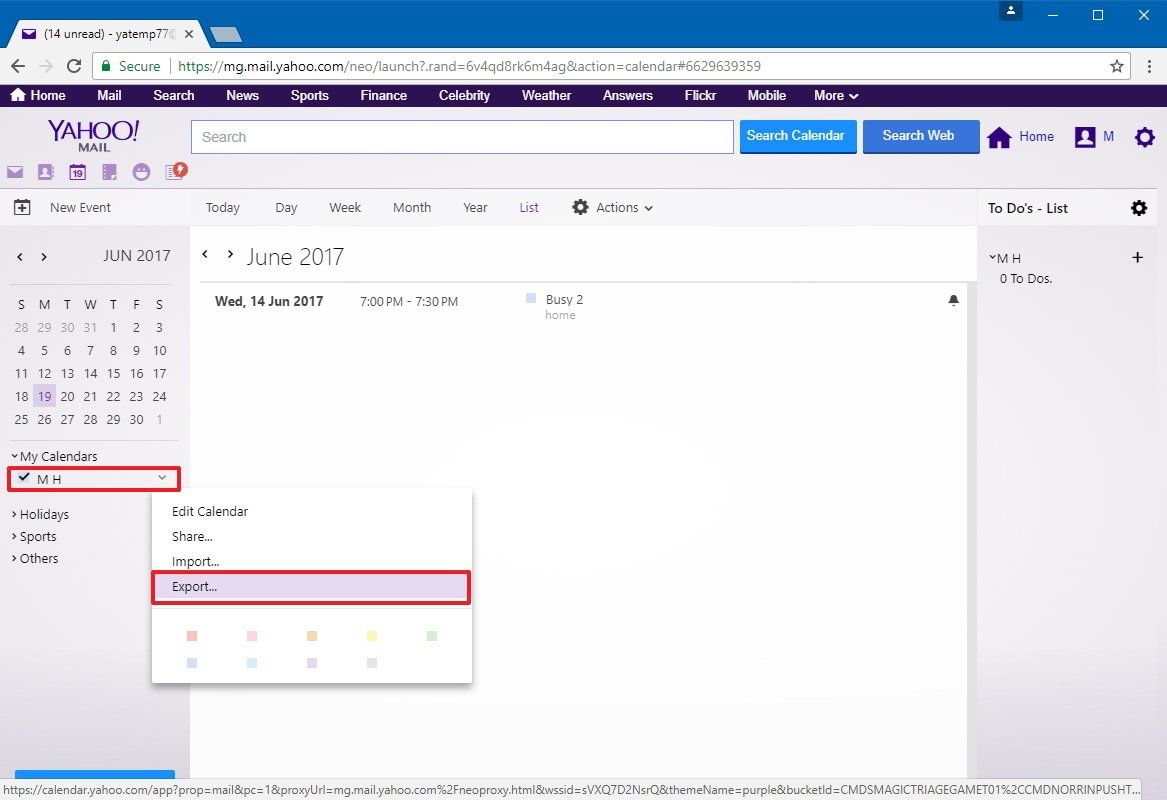The height and width of the screenshot is (800, 1167).
Task: Open the Weather link in the nav bar
Action: [x=546, y=95]
